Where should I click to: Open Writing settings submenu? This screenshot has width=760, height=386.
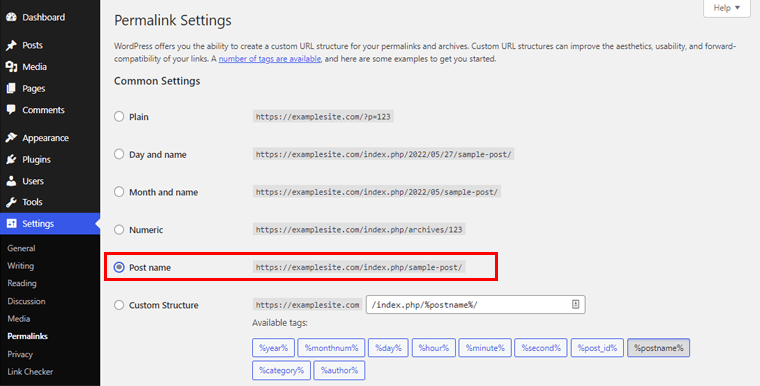pos(20,266)
